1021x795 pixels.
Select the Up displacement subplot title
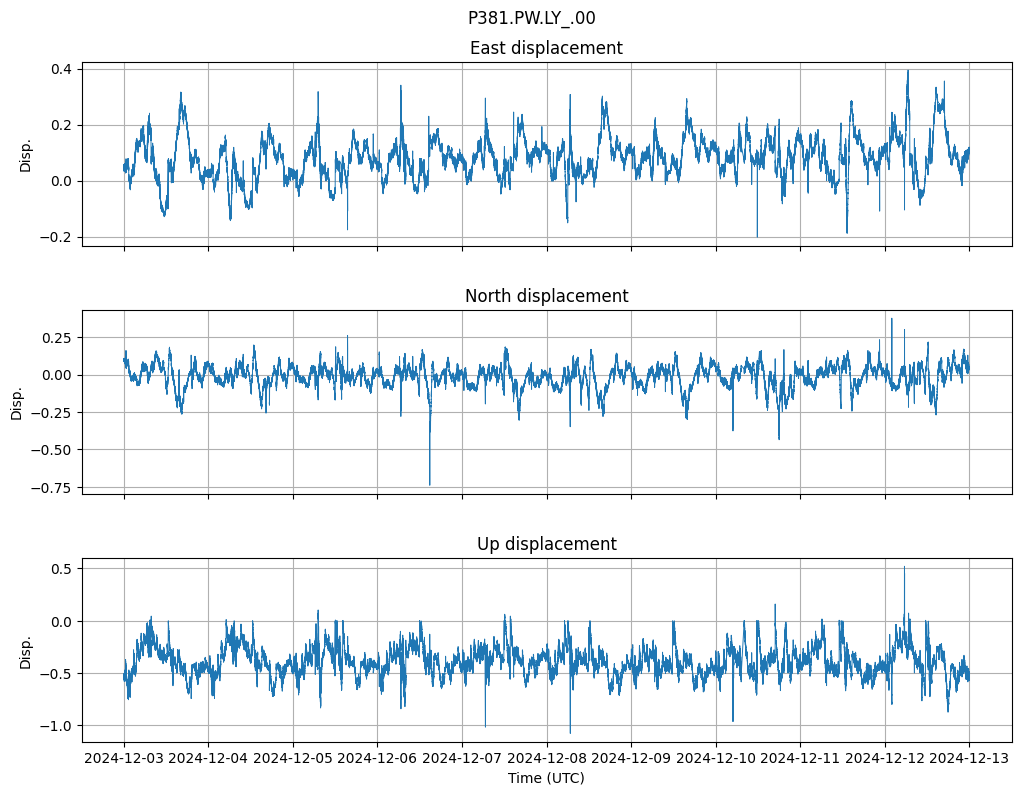point(546,544)
